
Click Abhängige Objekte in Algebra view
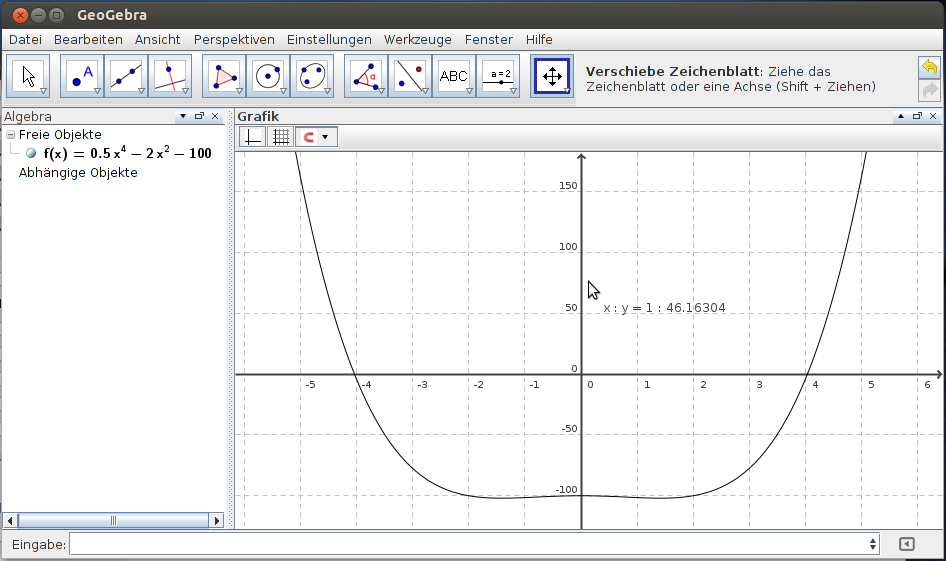click(x=78, y=173)
